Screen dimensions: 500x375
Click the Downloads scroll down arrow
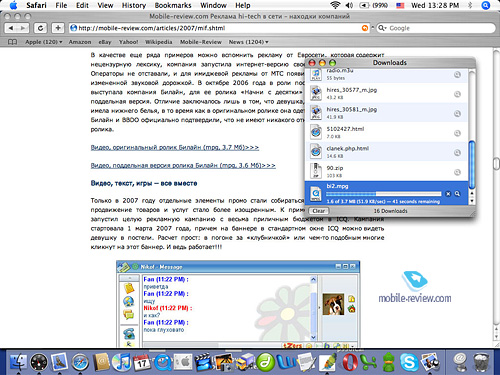click(472, 201)
